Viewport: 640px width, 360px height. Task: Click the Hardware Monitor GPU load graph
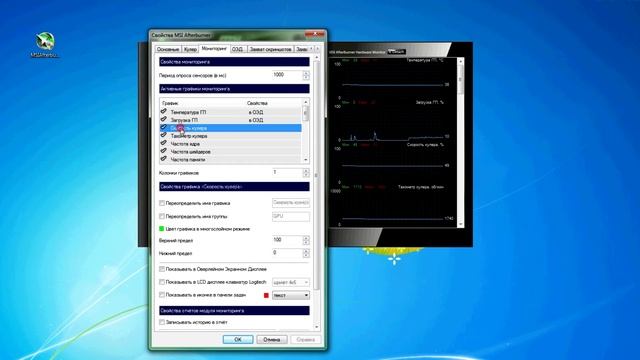[x=392, y=122]
